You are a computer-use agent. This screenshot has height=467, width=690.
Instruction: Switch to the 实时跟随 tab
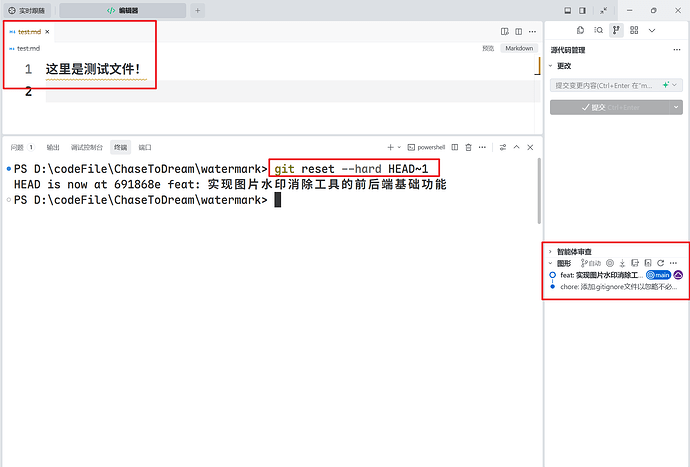tap(27, 11)
